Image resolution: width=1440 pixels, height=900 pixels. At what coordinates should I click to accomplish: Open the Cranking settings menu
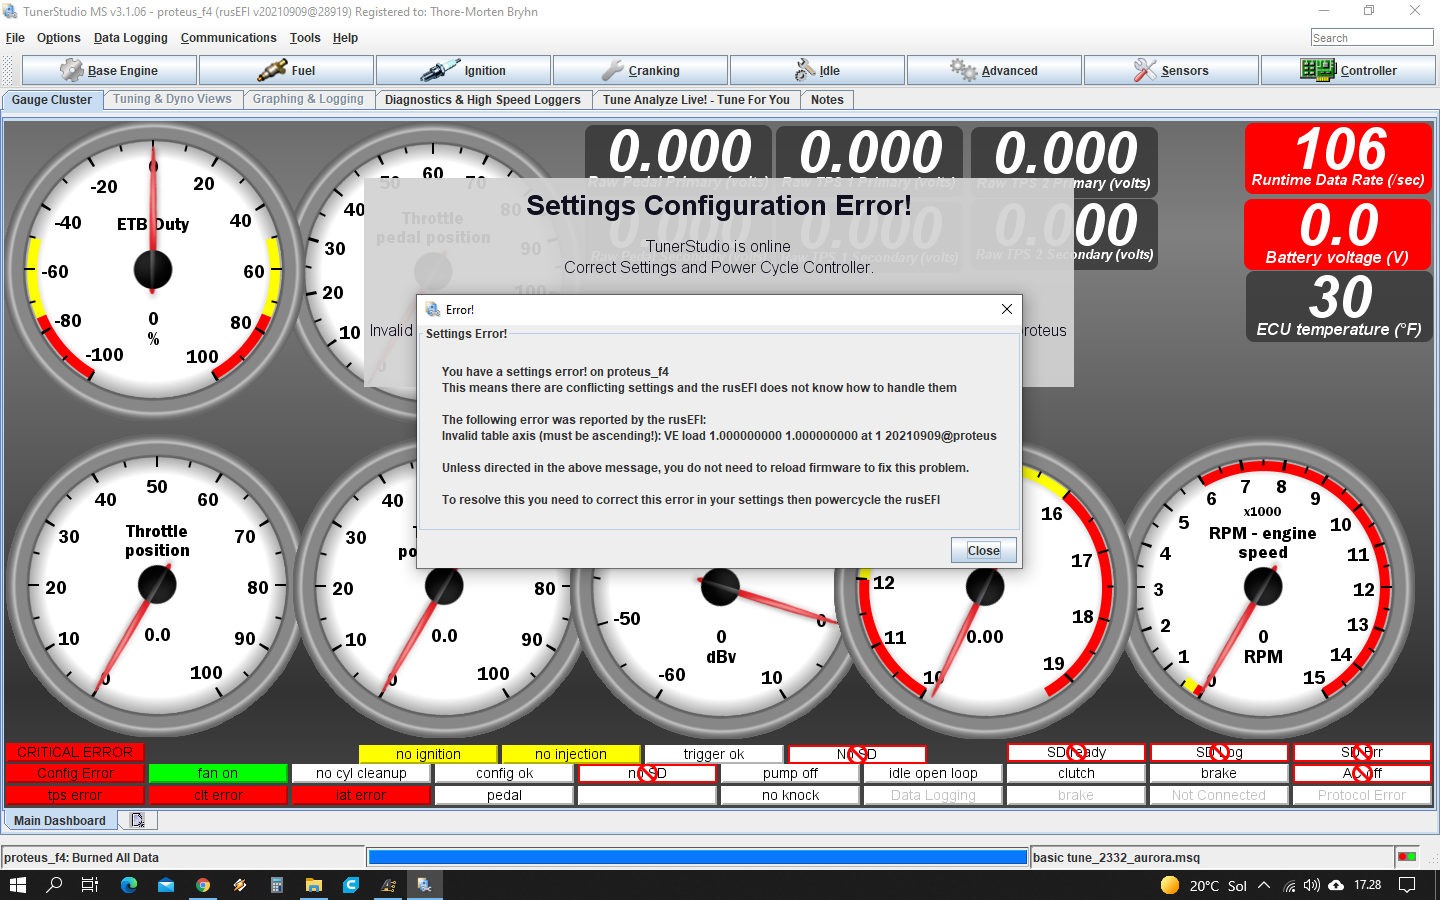pos(641,70)
